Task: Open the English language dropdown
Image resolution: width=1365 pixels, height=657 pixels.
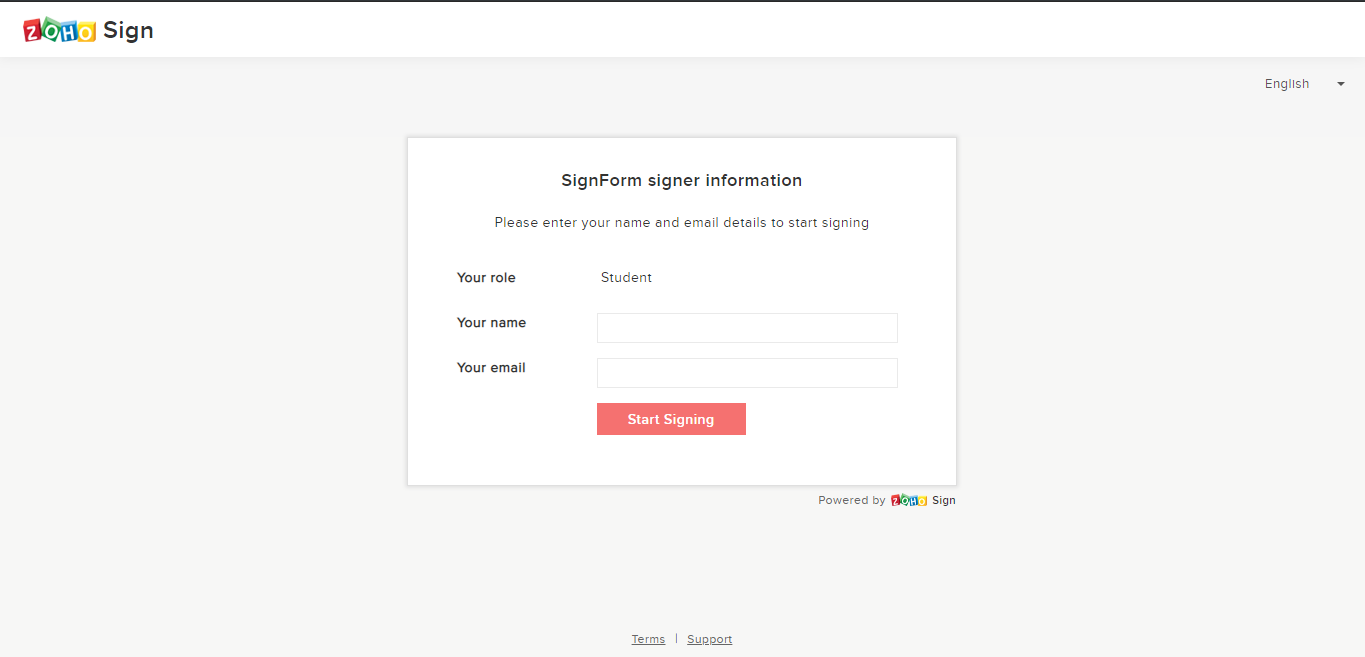Action: click(x=1304, y=84)
